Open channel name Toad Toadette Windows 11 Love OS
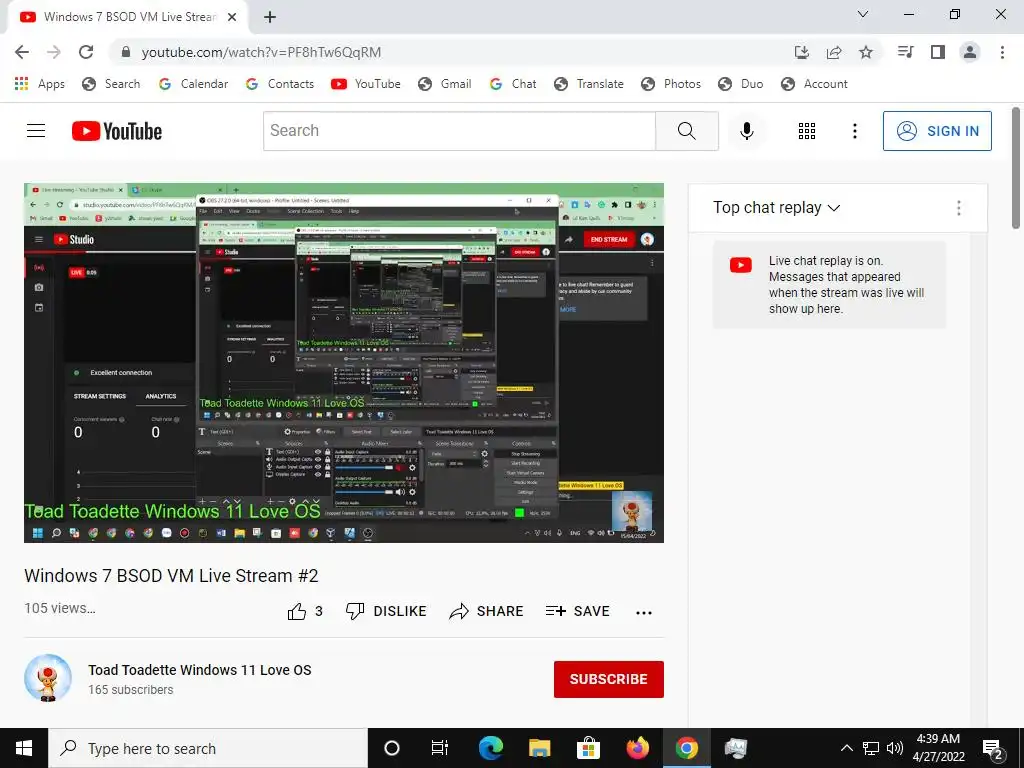1024x768 pixels. (200, 670)
